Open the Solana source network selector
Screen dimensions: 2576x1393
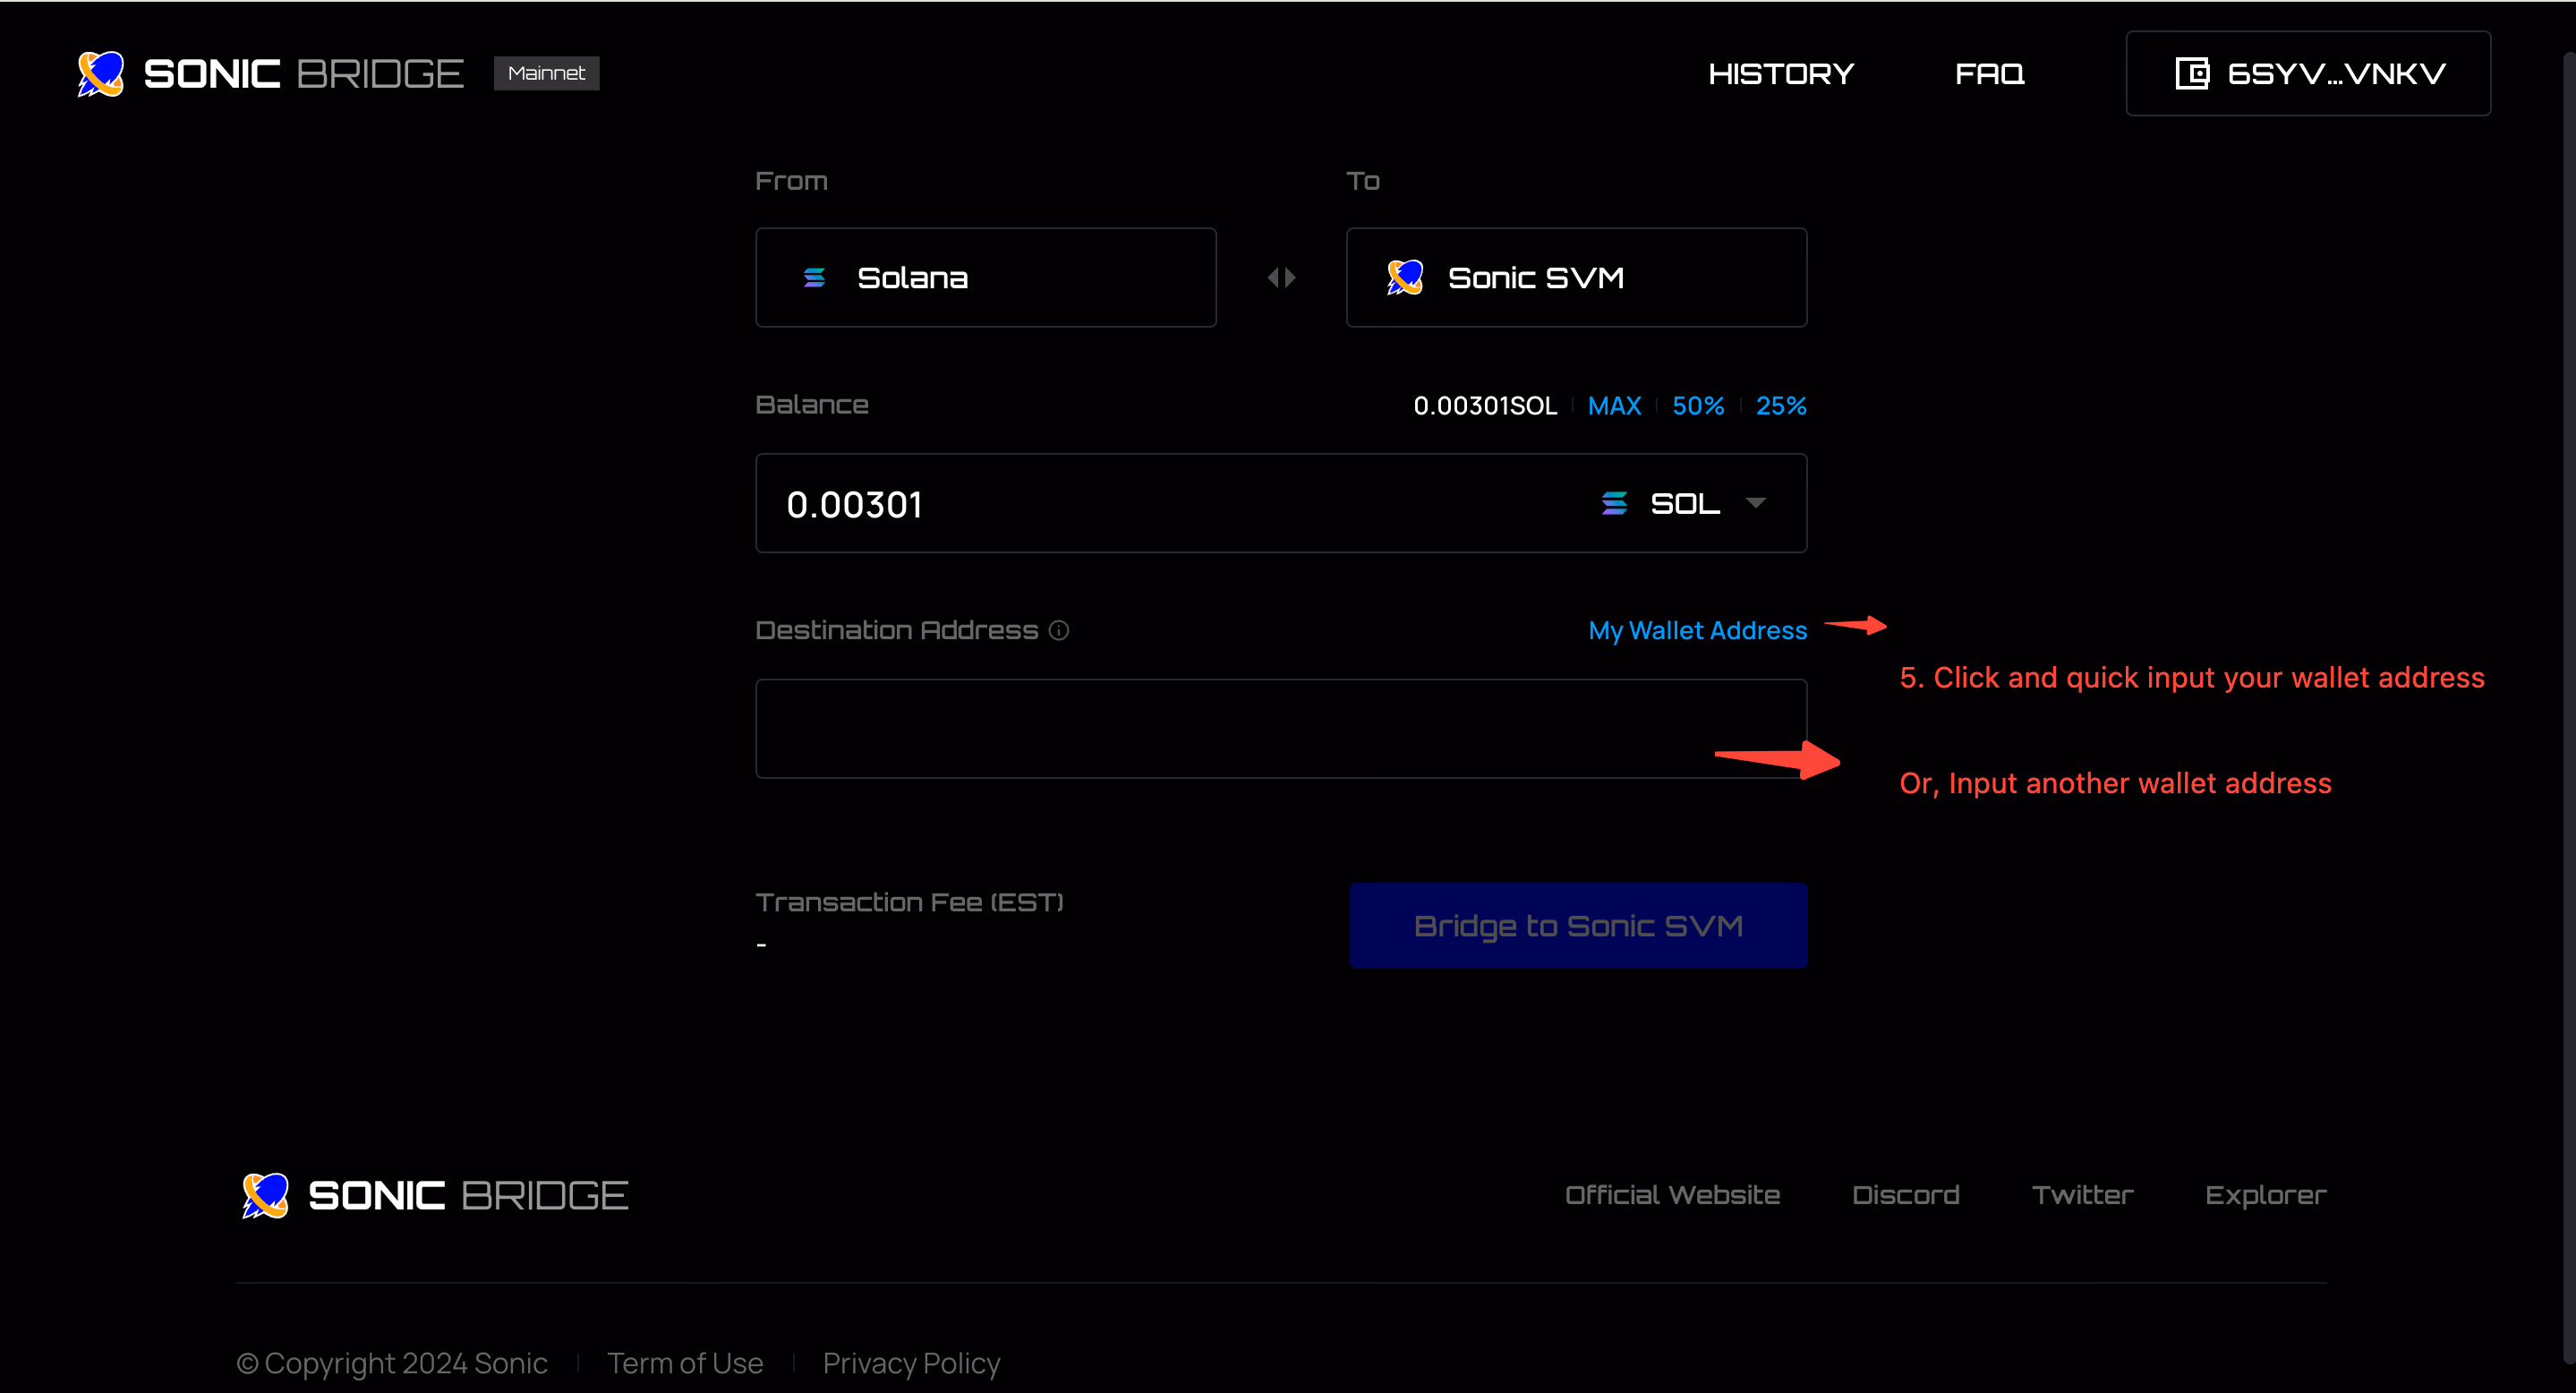pos(986,277)
